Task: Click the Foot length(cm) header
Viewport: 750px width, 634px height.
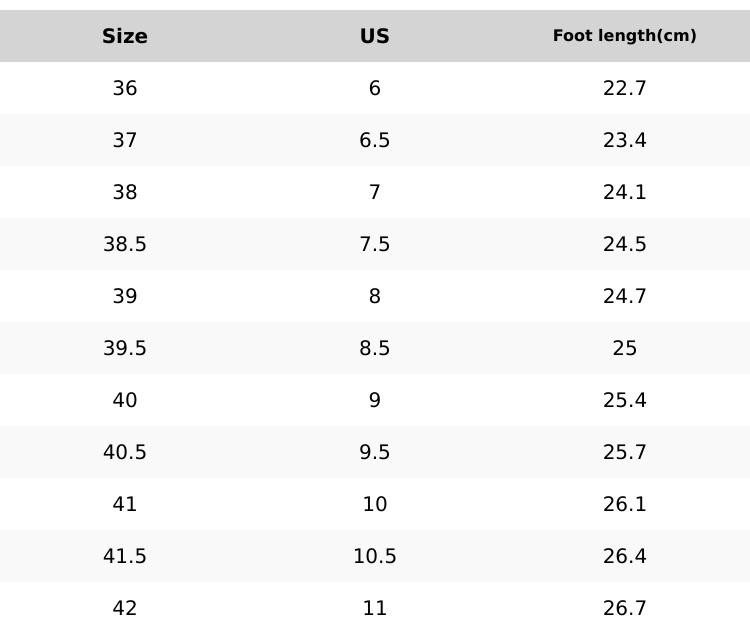Action: (x=624, y=36)
